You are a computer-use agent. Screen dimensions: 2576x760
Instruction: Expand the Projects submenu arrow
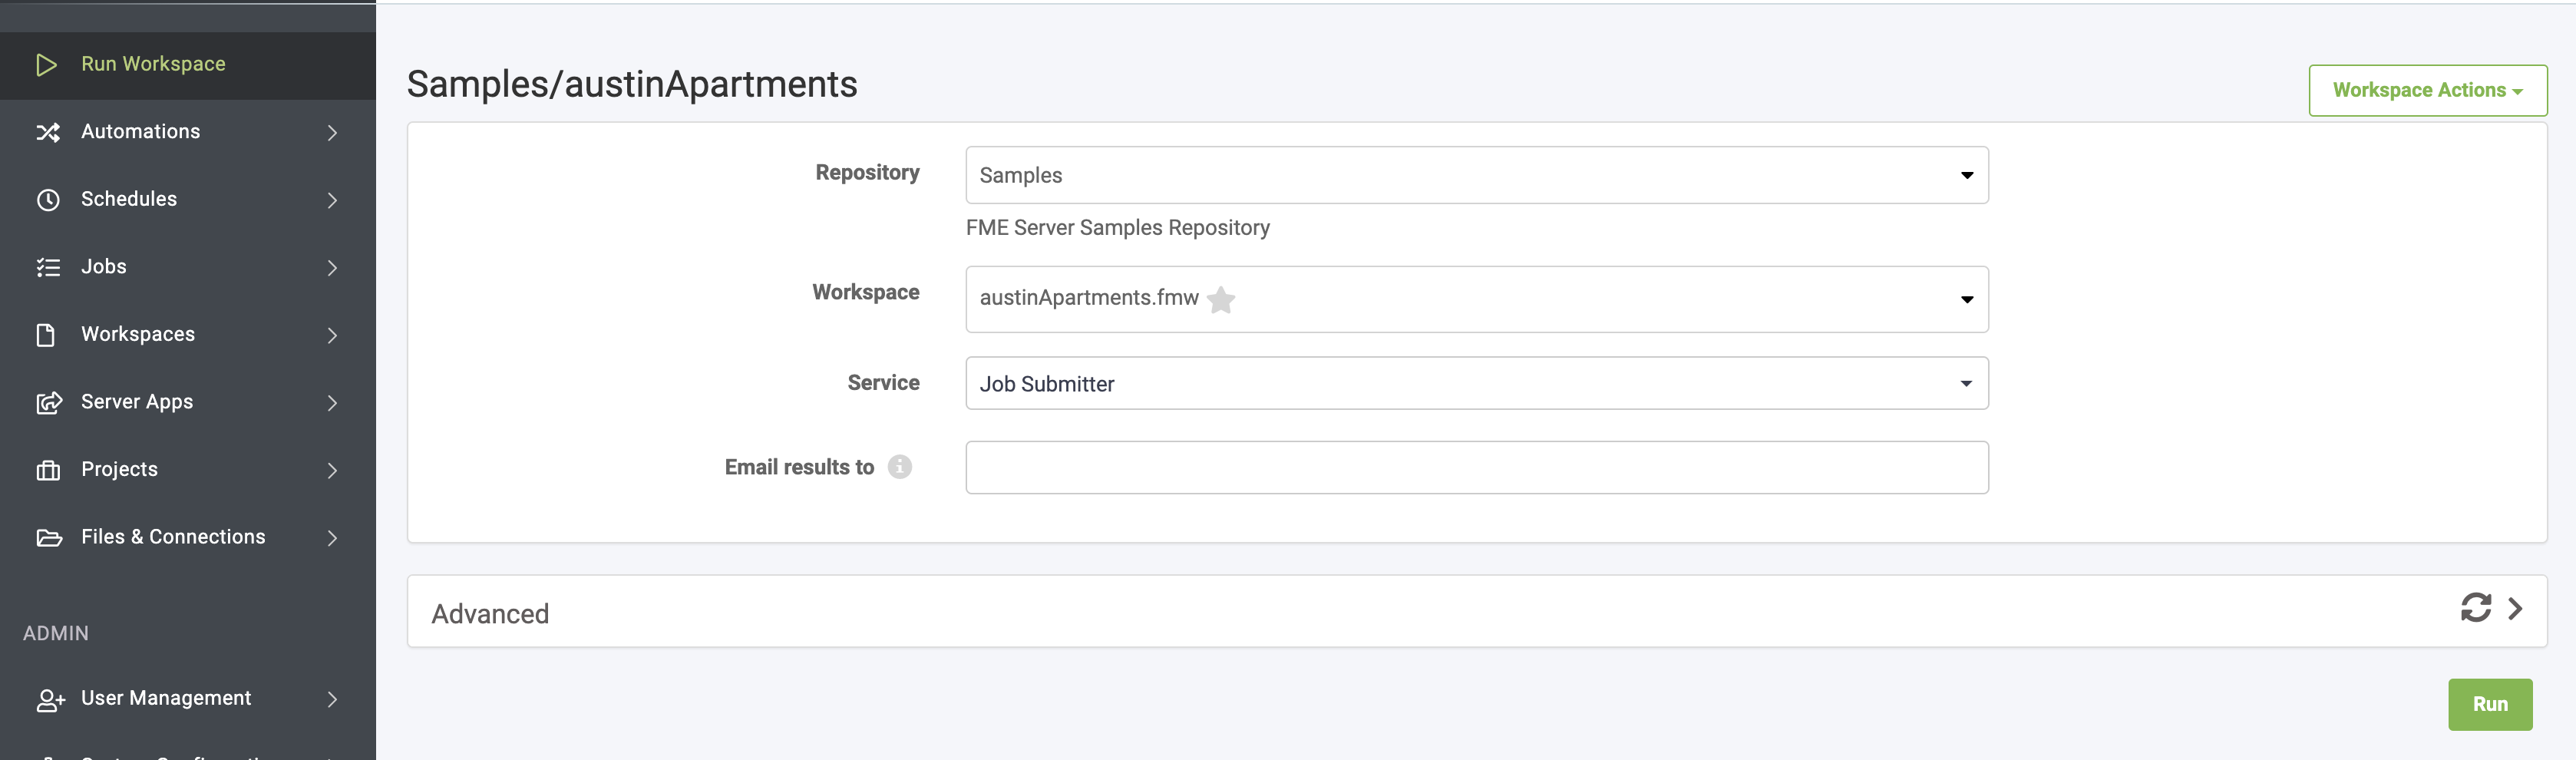(x=332, y=470)
